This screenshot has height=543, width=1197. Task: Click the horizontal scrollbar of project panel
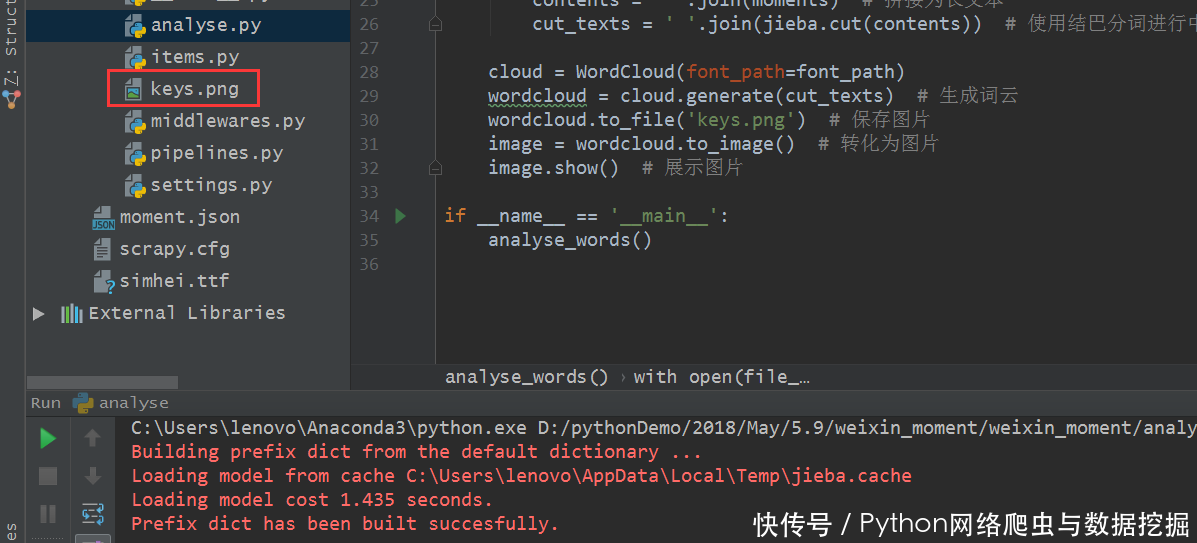(102, 382)
